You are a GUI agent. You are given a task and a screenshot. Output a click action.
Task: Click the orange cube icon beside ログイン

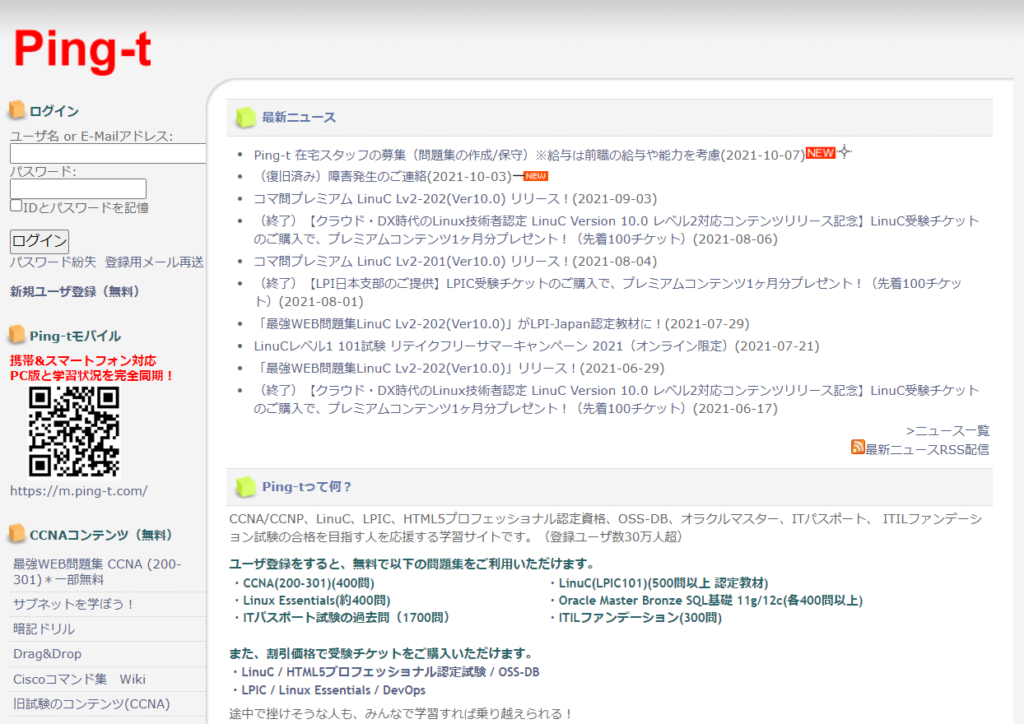tap(17, 110)
